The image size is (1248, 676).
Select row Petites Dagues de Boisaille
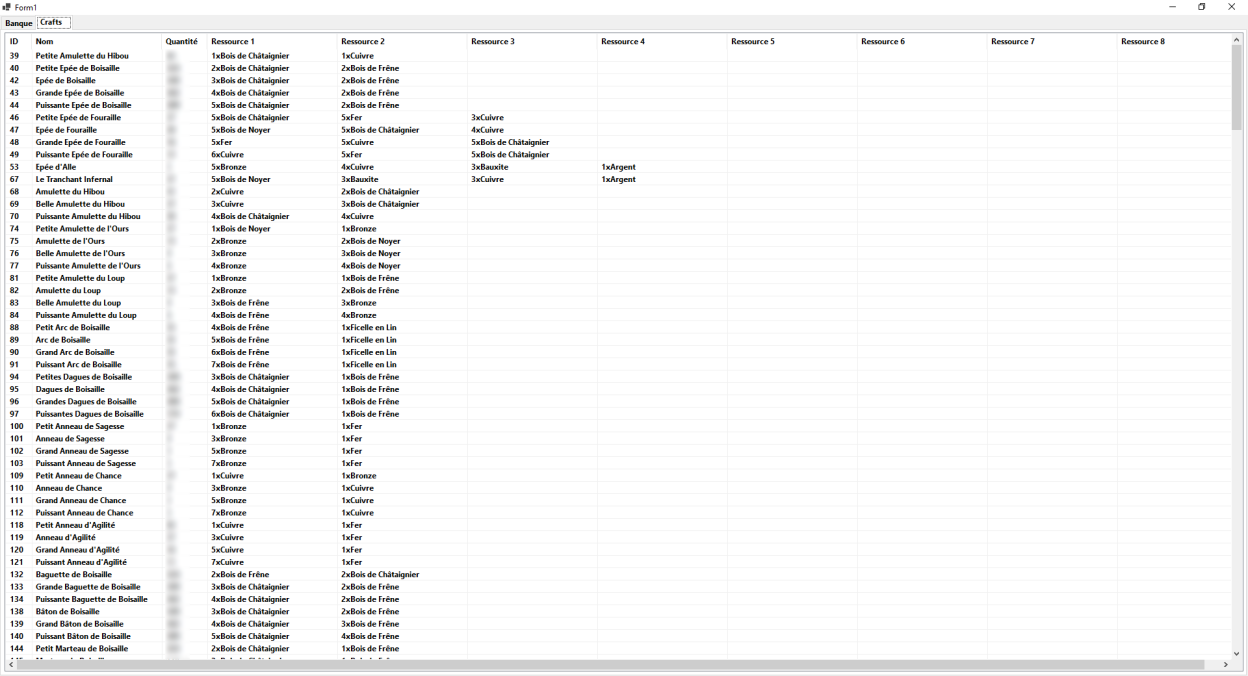(619, 377)
